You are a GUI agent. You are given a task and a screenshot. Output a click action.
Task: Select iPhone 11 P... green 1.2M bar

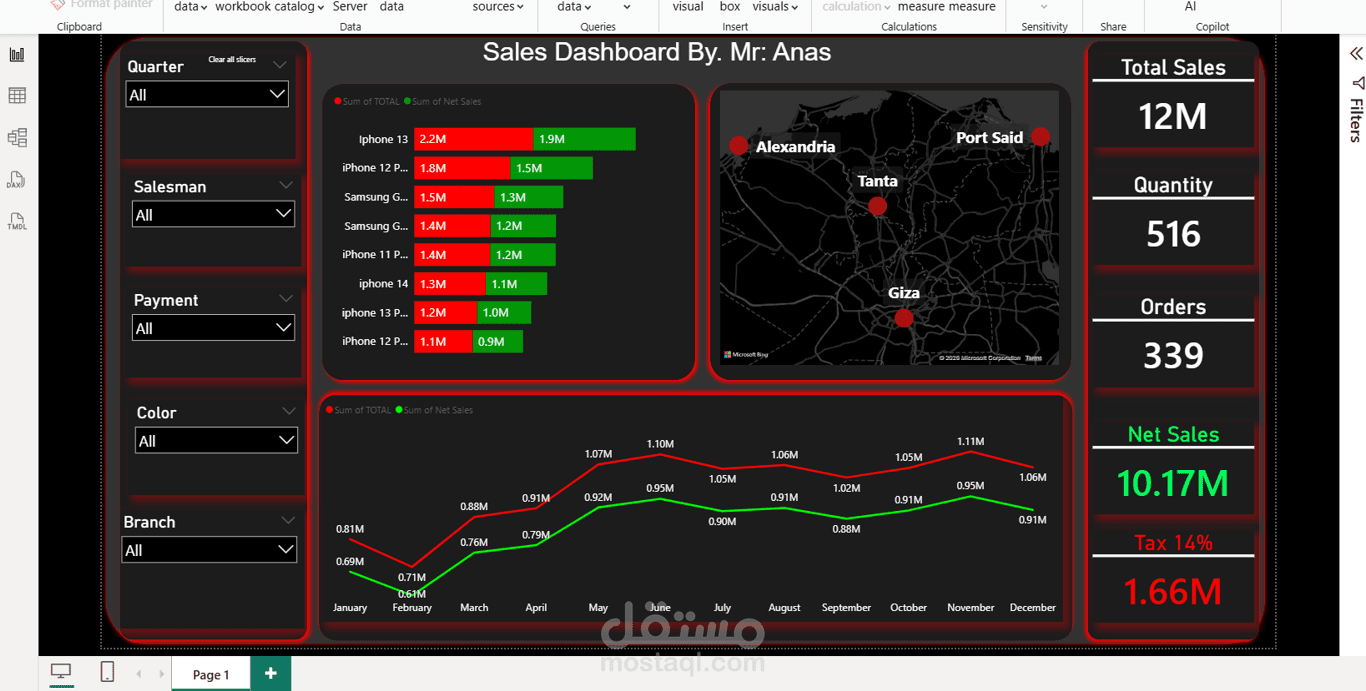pyautogui.click(x=523, y=255)
